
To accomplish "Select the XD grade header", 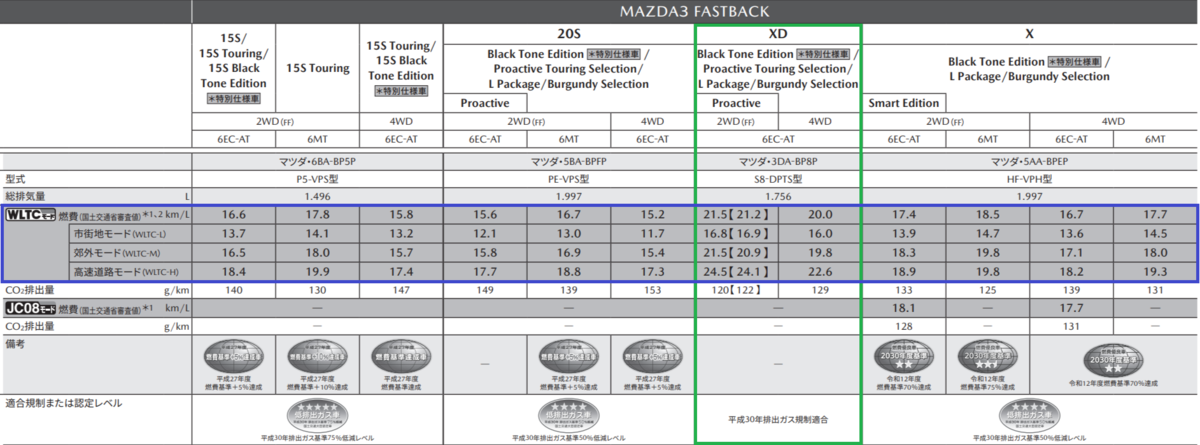I will [x=778, y=33].
